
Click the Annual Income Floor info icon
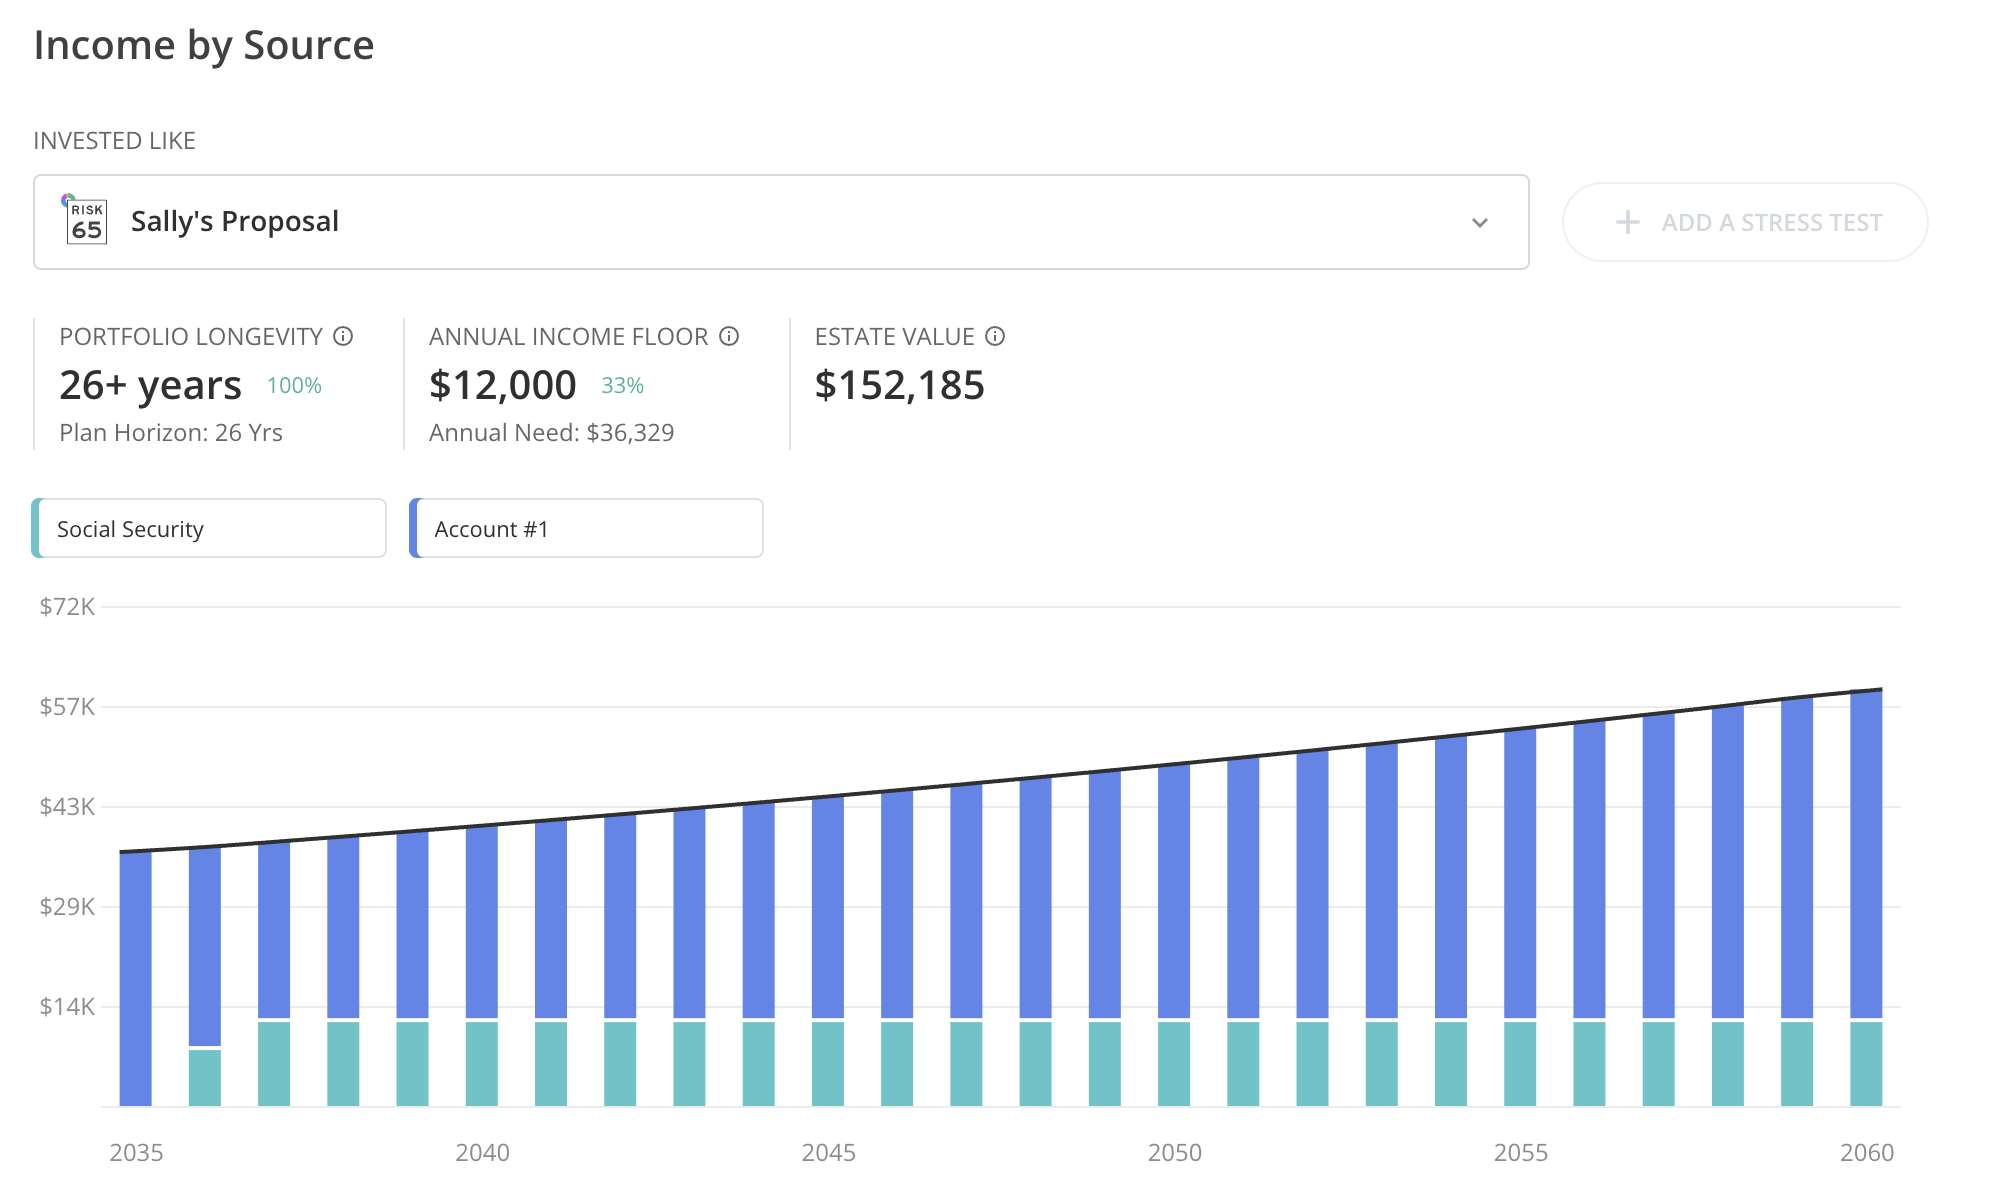click(729, 336)
